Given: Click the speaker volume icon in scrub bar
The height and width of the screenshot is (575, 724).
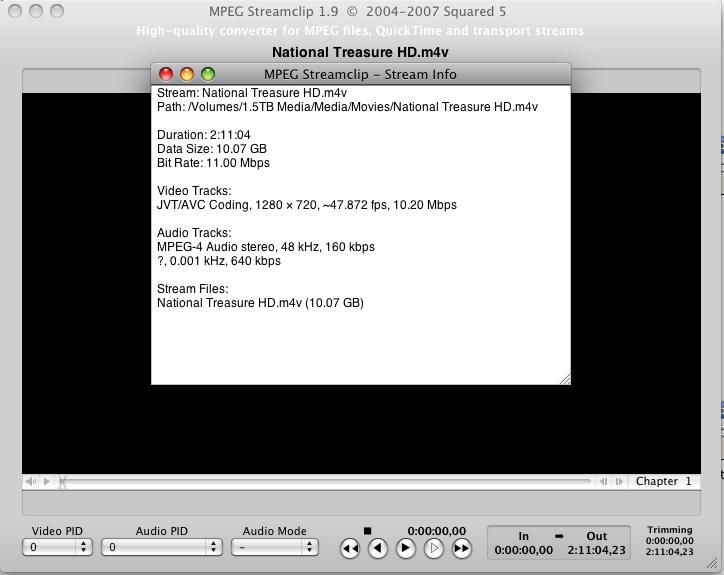Looking at the screenshot, I should tap(31, 482).
